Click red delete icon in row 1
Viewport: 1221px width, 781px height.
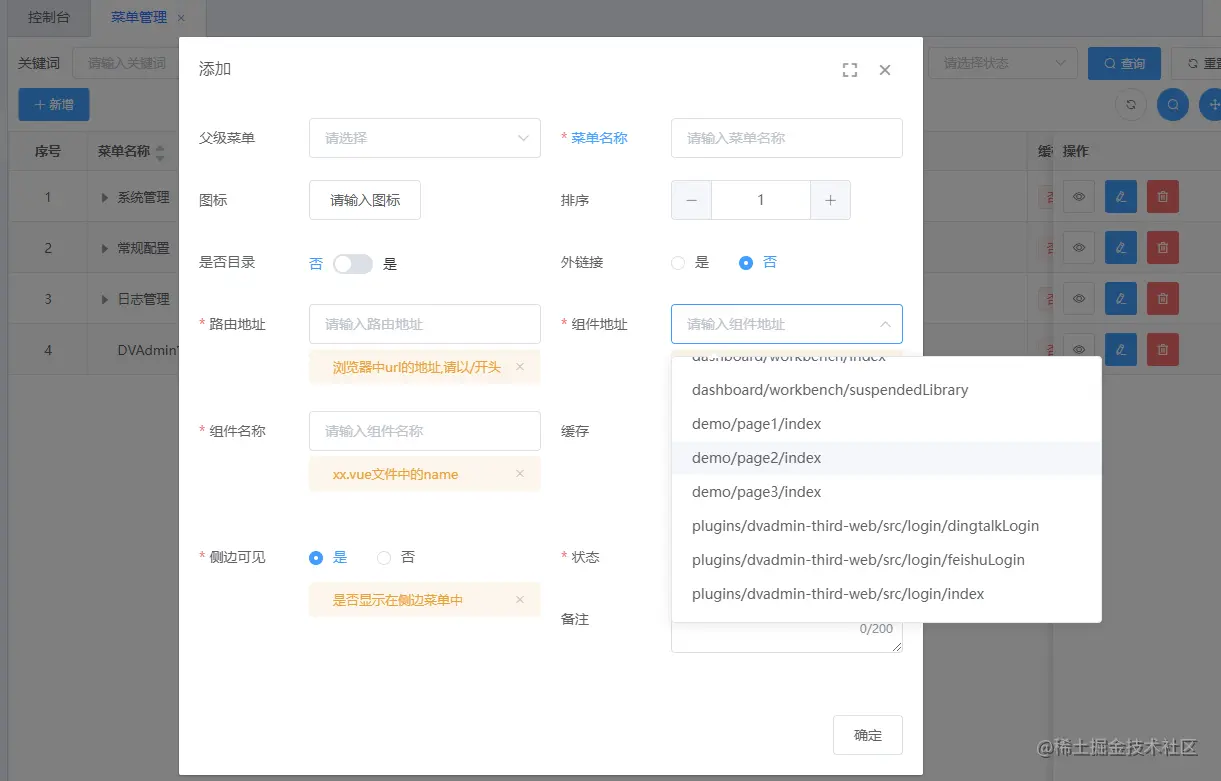pyautogui.click(x=1163, y=197)
